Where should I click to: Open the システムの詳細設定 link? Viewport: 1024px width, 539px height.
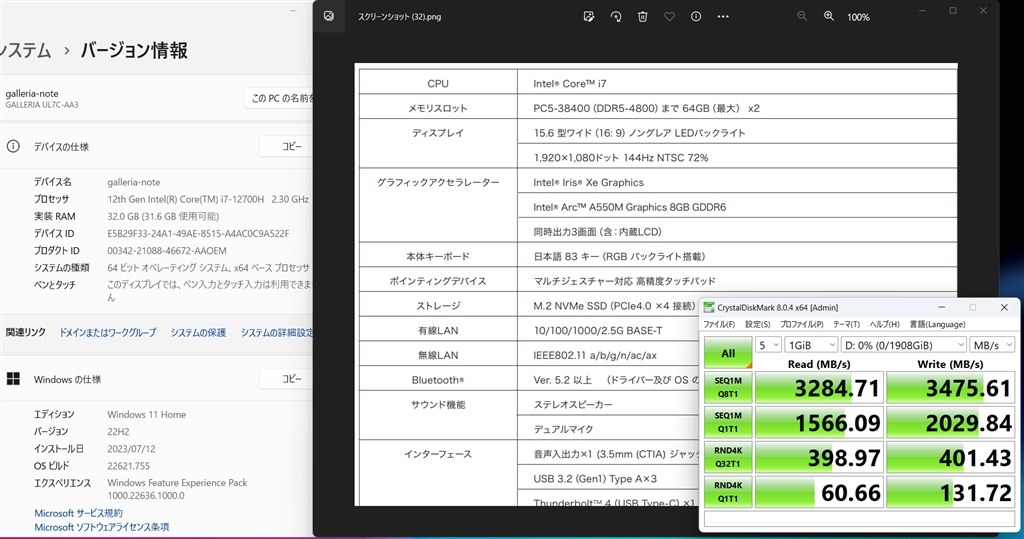click(277, 333)
